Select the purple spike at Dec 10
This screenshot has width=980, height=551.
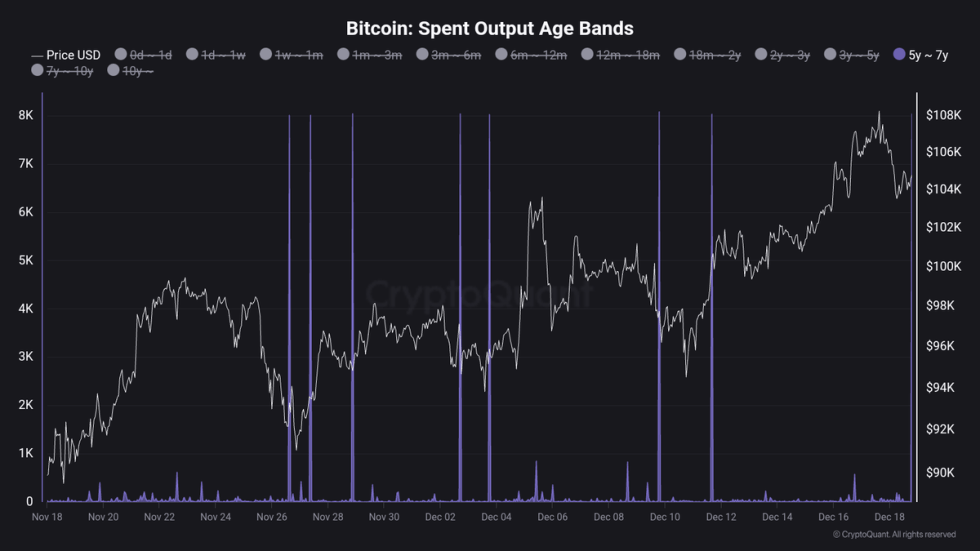pyautogui.click(x=659, y=300)
